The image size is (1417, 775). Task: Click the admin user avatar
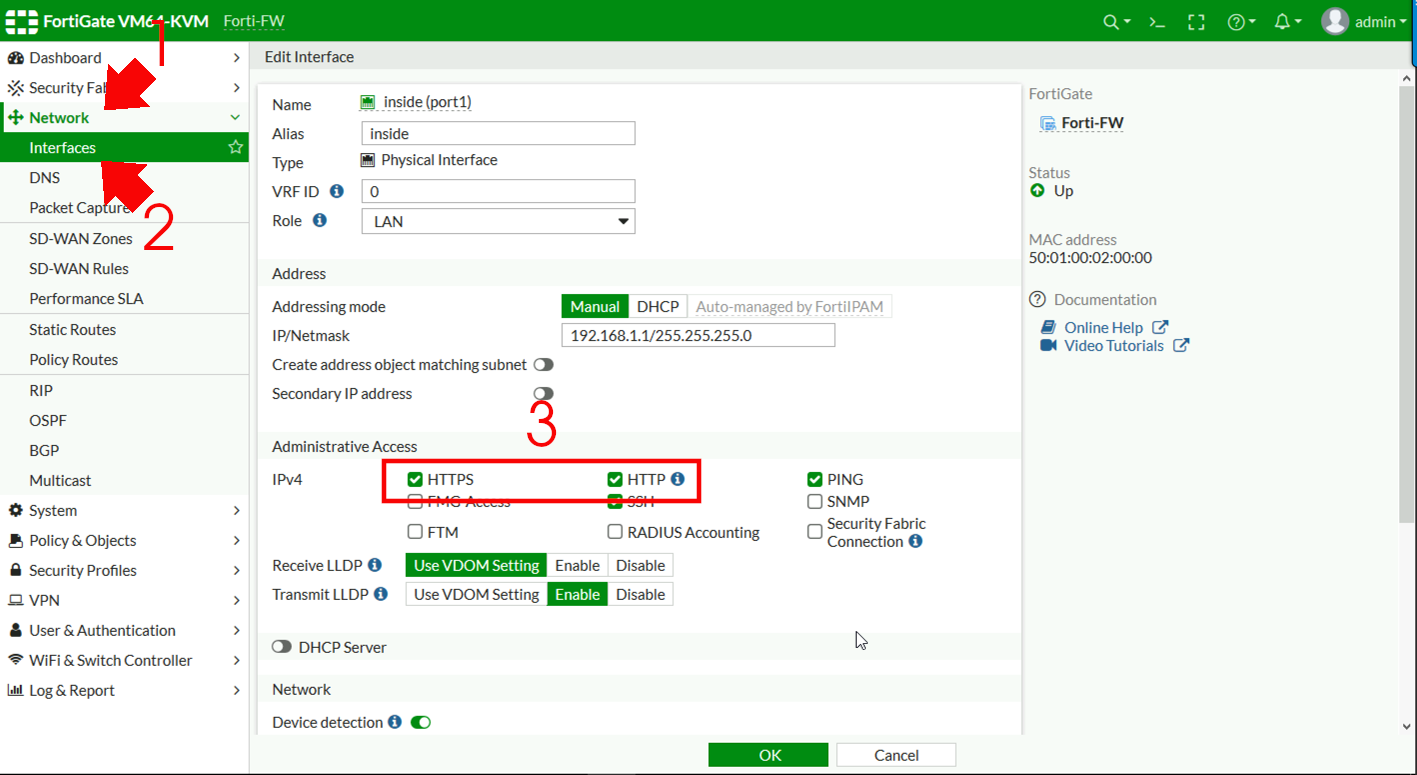click(1335, 21)
